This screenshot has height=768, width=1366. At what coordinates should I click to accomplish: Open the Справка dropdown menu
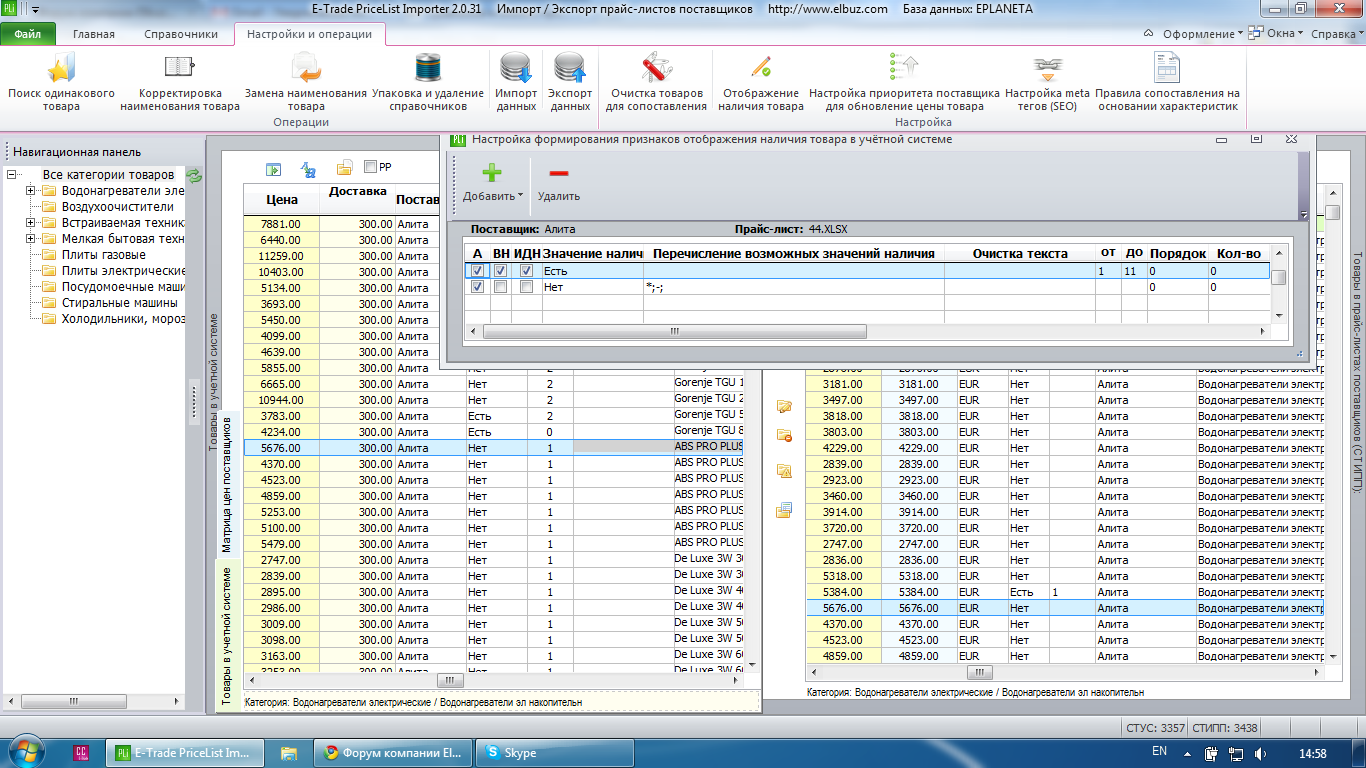(x=1336, y=34)
